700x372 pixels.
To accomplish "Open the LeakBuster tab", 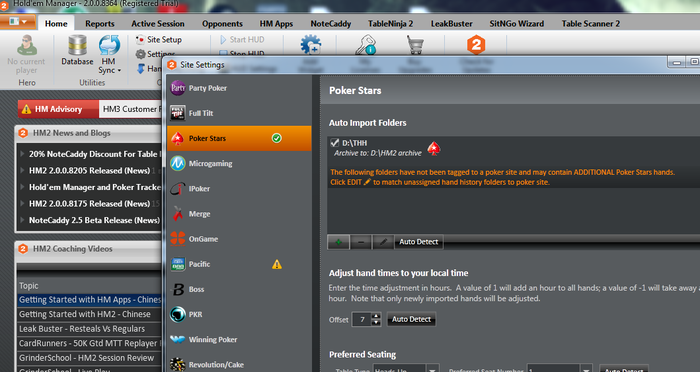I will click(451, 24).
